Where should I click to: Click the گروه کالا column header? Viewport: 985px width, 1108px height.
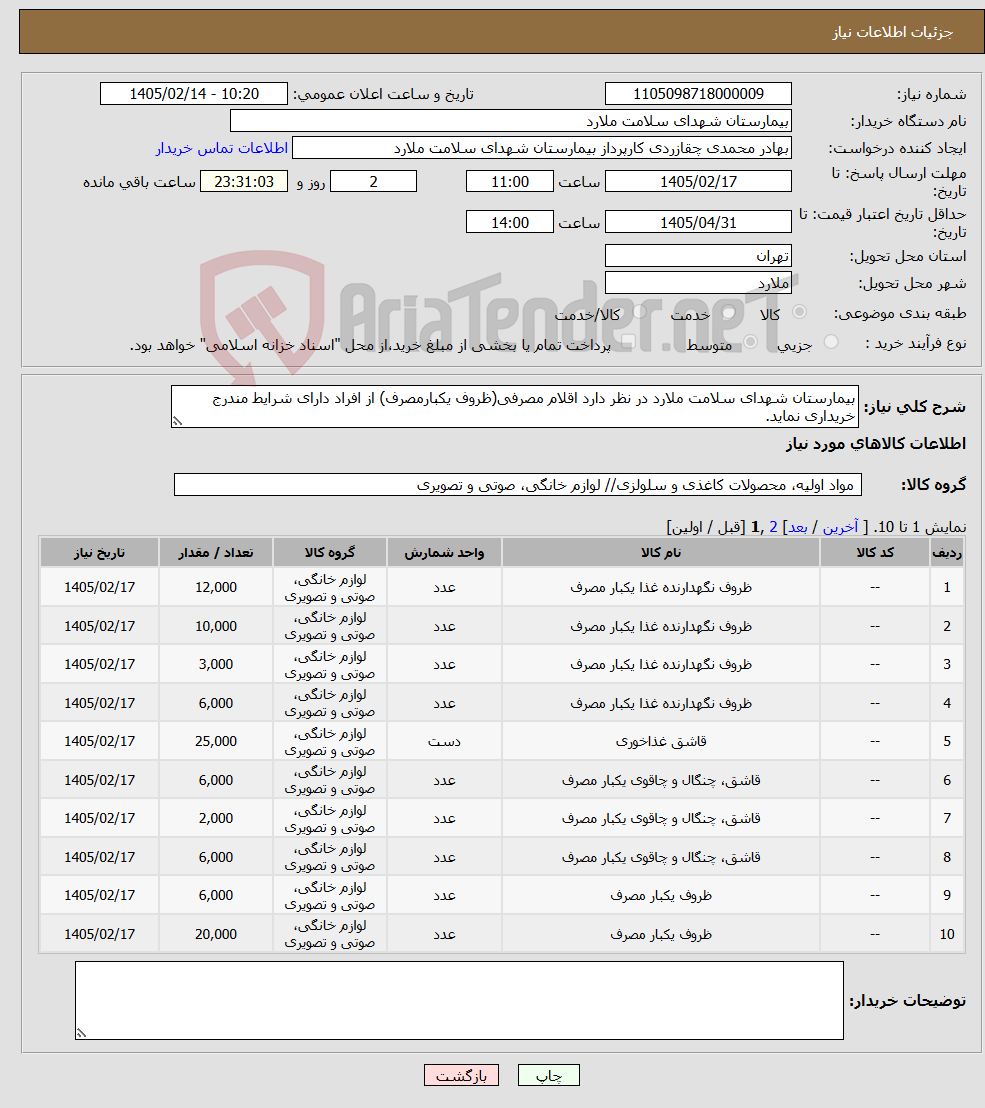(329, 553)
